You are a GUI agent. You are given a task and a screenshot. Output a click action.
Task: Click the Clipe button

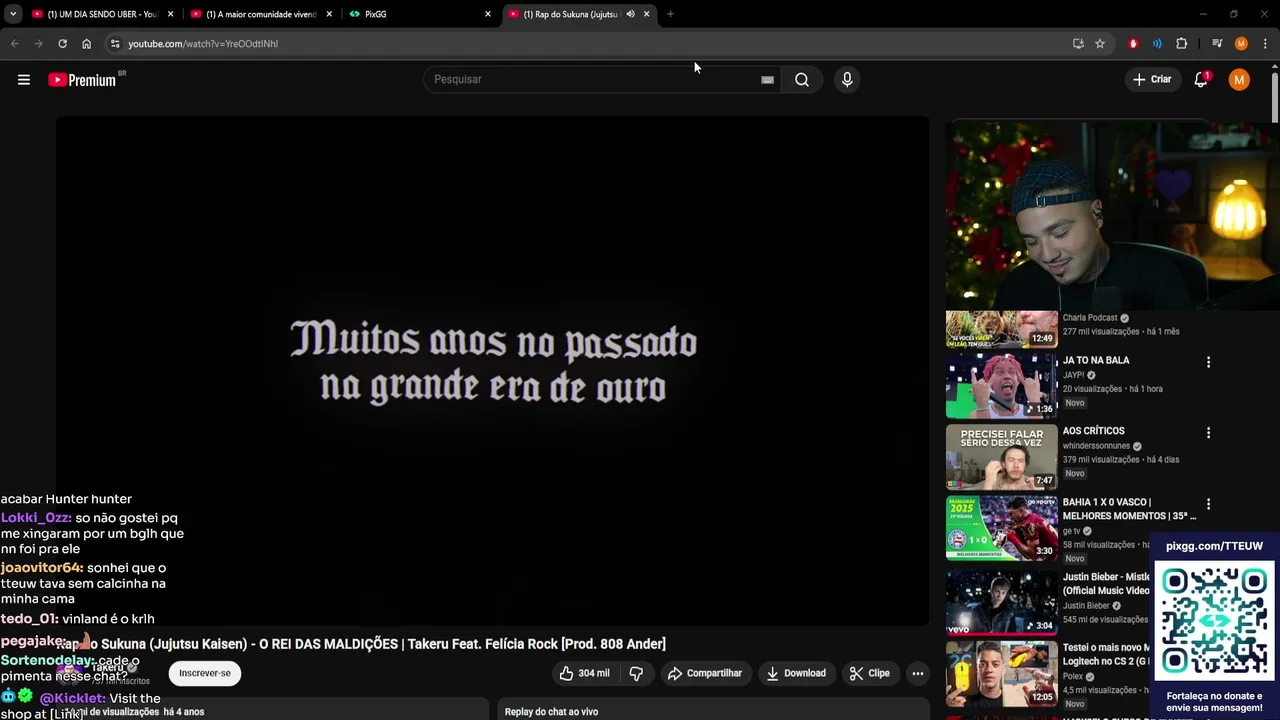(870, 674)
